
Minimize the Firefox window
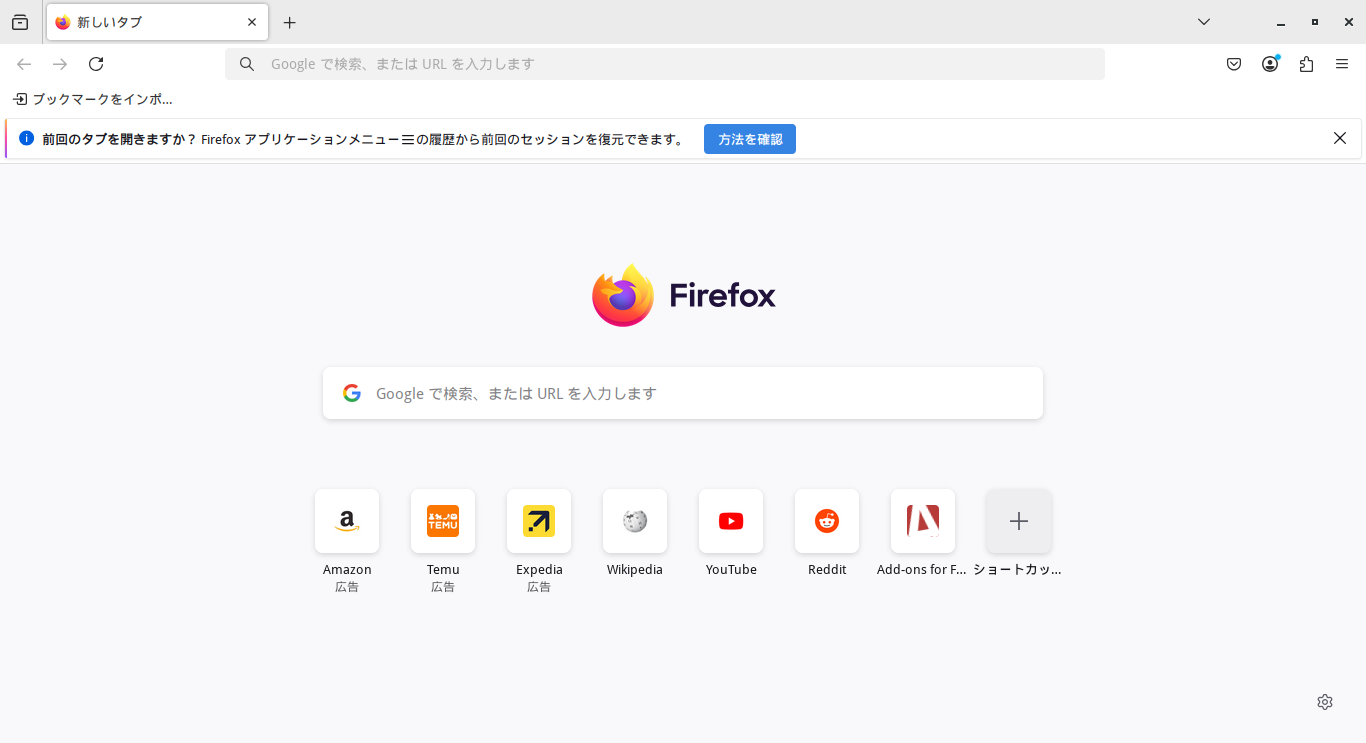pos(1280,22)
